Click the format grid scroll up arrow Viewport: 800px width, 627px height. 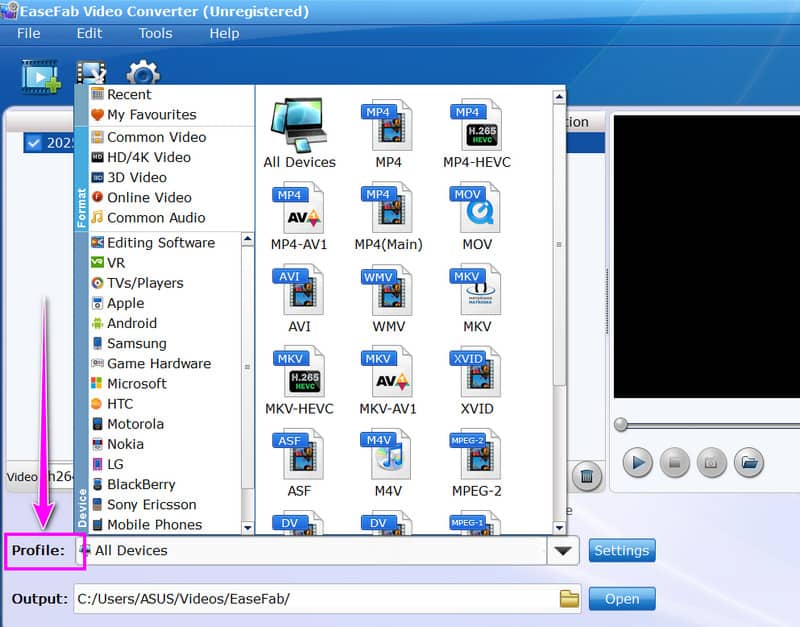[x=559, y=96]
